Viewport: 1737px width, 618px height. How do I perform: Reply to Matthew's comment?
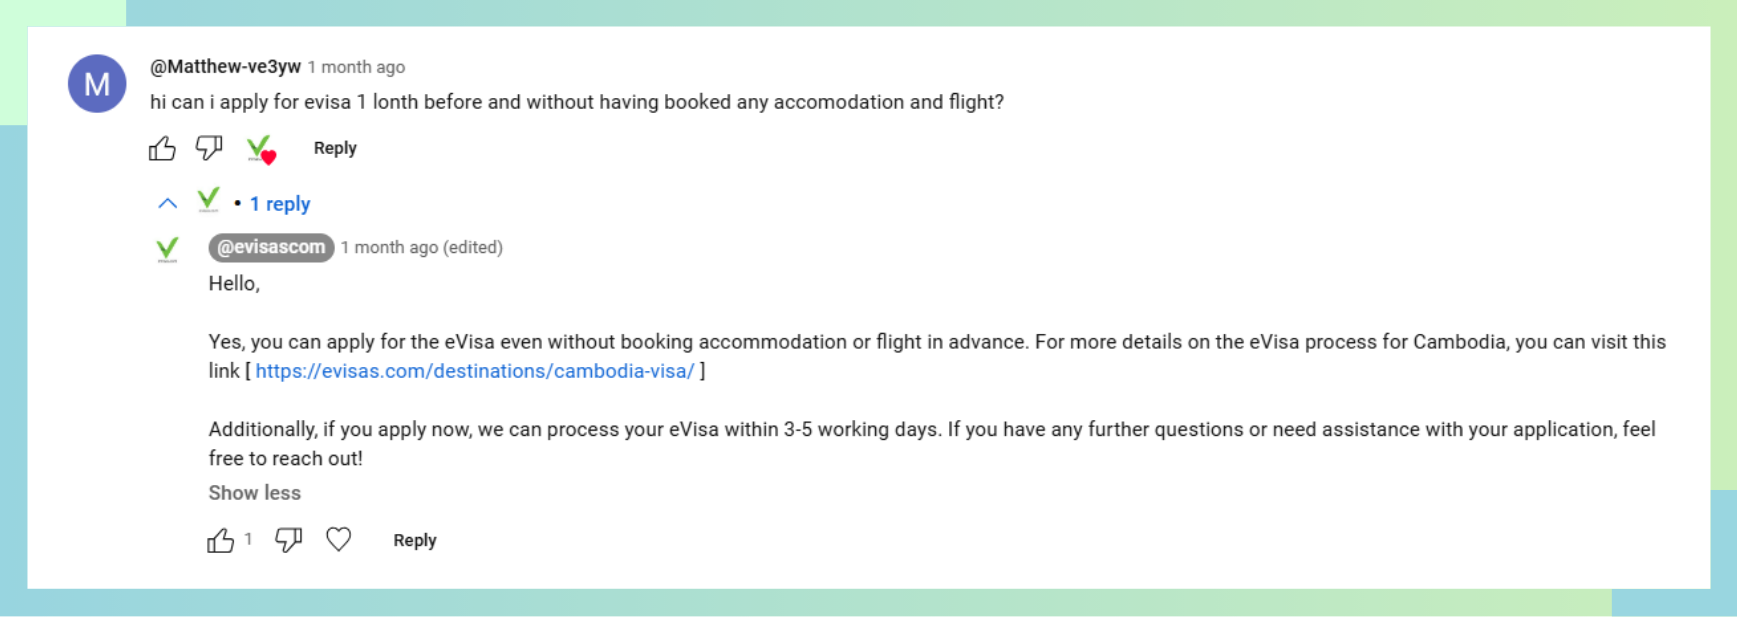(x=335, y=148)
